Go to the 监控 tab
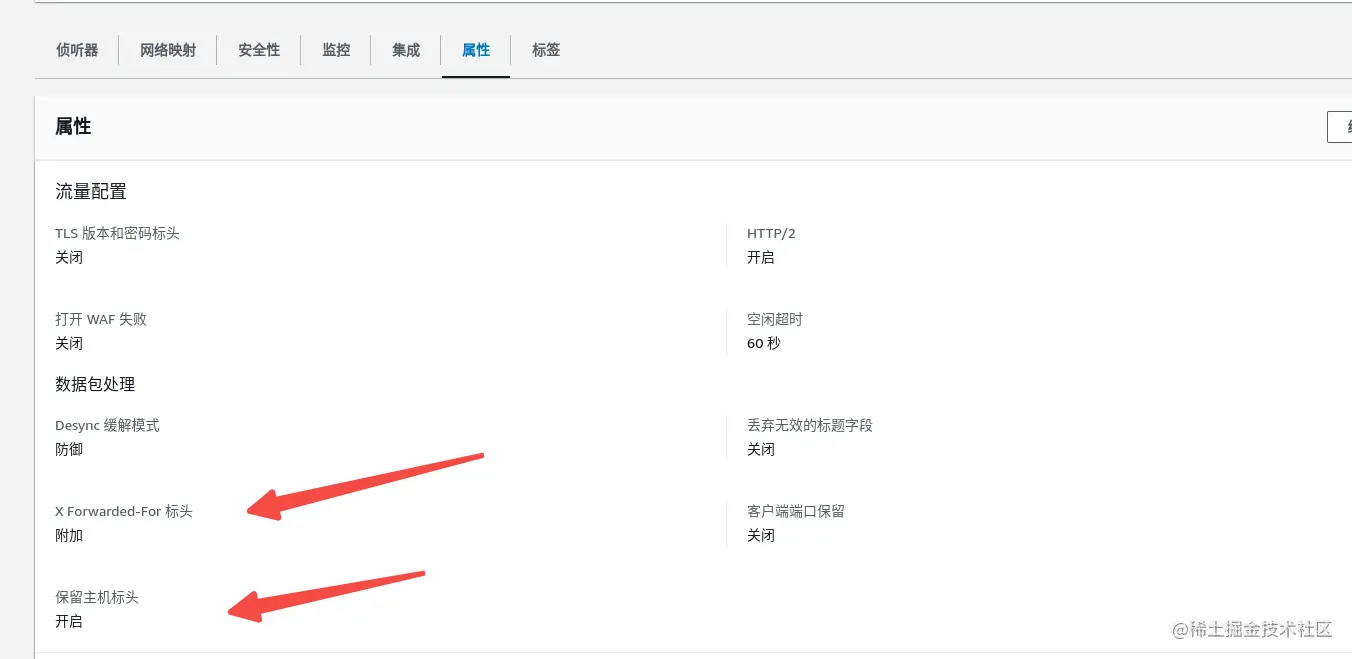This screenshot has width=1352, height=659. click(x=336, y=50)
